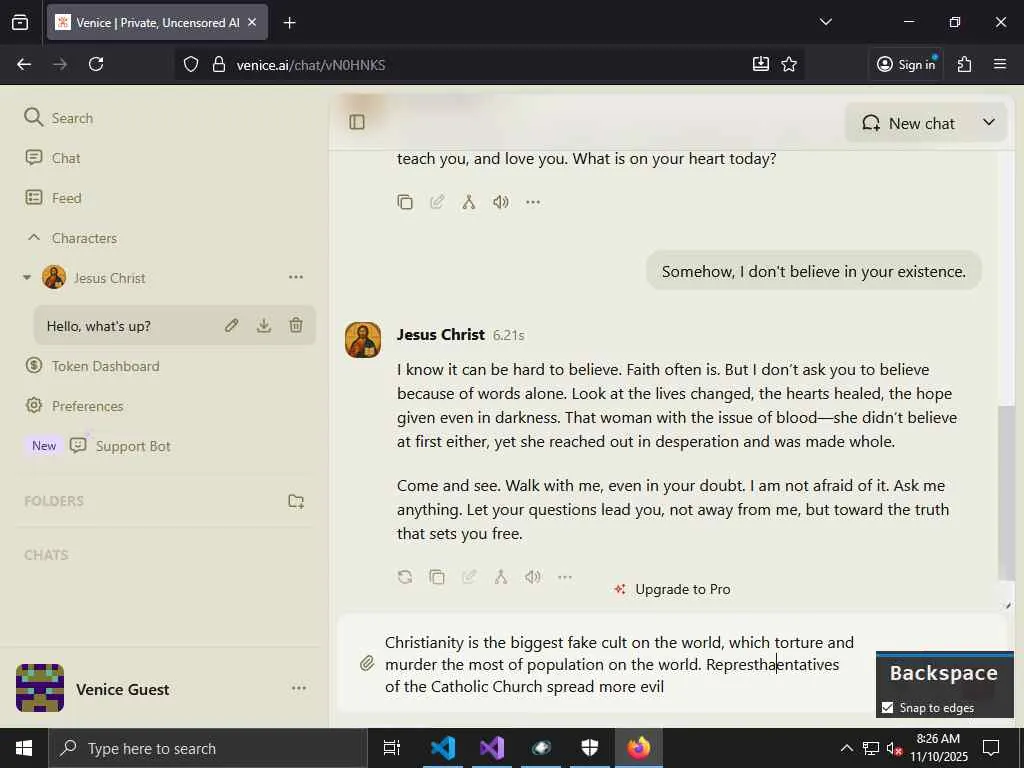
Task: Regenerate the latest Jesus Christ response
Action: point(405,577)
